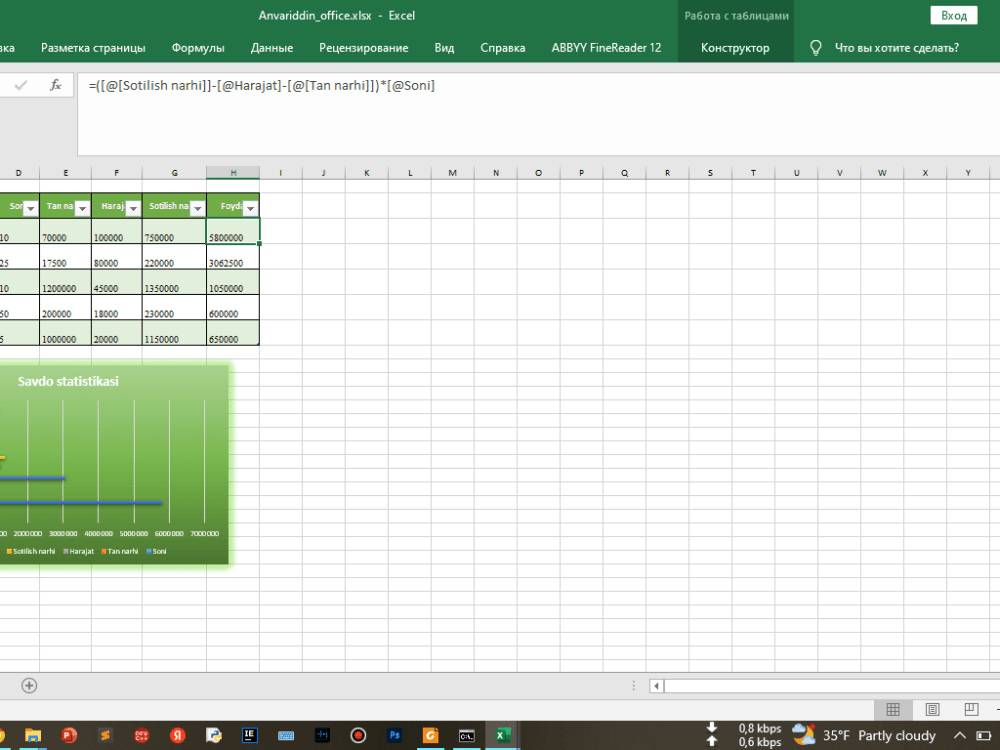Open Yandex browser from the taskbar
This screenshot has height=750, width=1000.
pyautogui.click(x=177, y=735)
